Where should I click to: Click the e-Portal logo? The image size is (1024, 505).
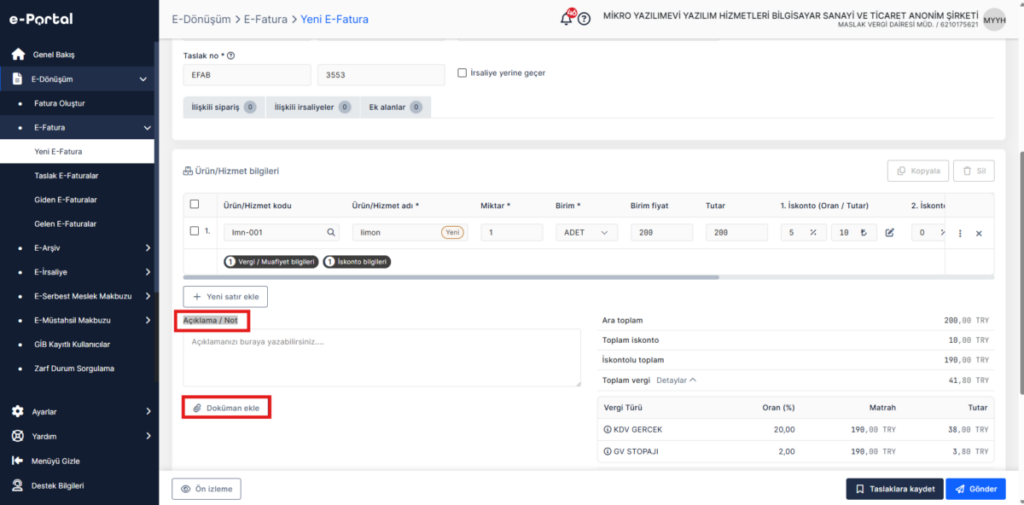click(x=40, y=19)
